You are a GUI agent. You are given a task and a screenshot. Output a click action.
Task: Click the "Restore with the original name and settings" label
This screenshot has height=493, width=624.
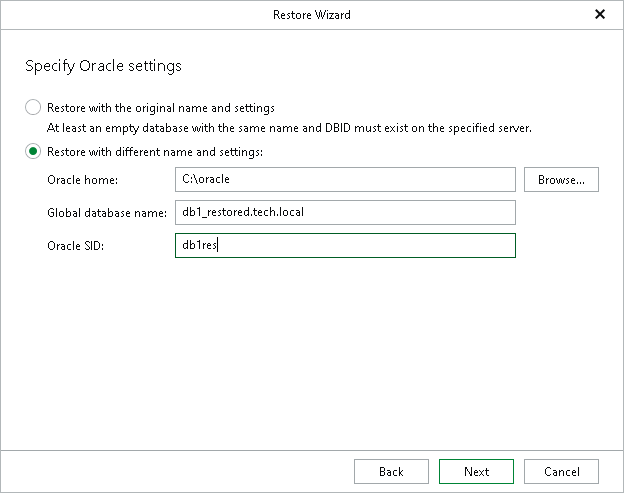pyautogui.click(x=161, y=108)
